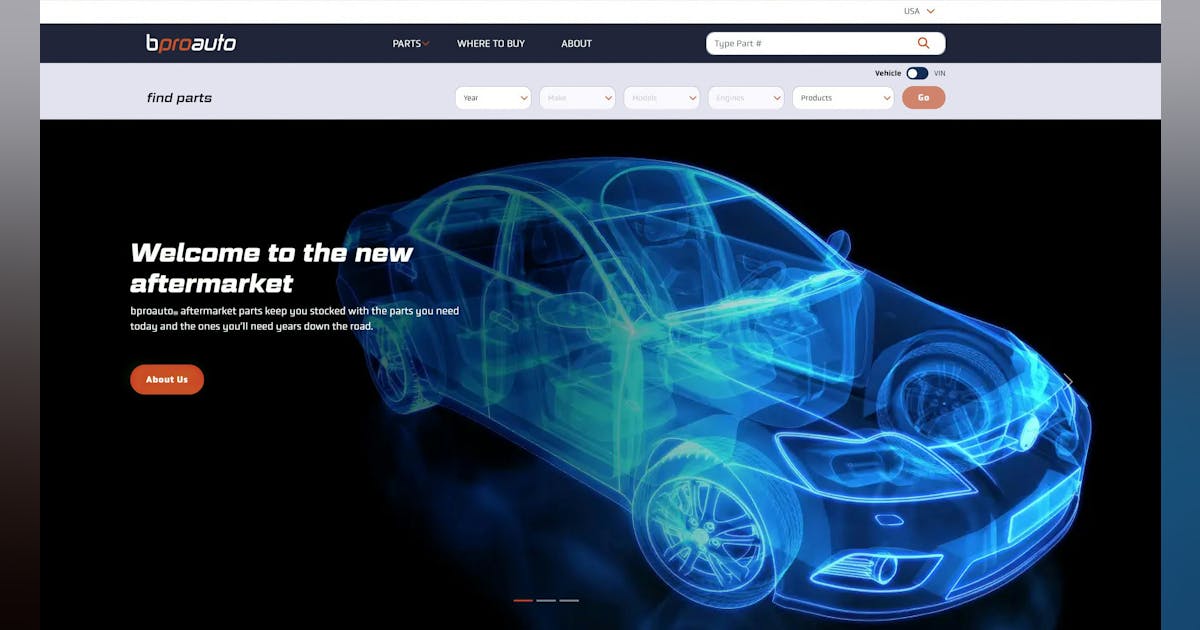Click the Make dropdown arrow icon
Image resolution: width=1200 pixels, height=630 pixels.
tap(607, 97)
